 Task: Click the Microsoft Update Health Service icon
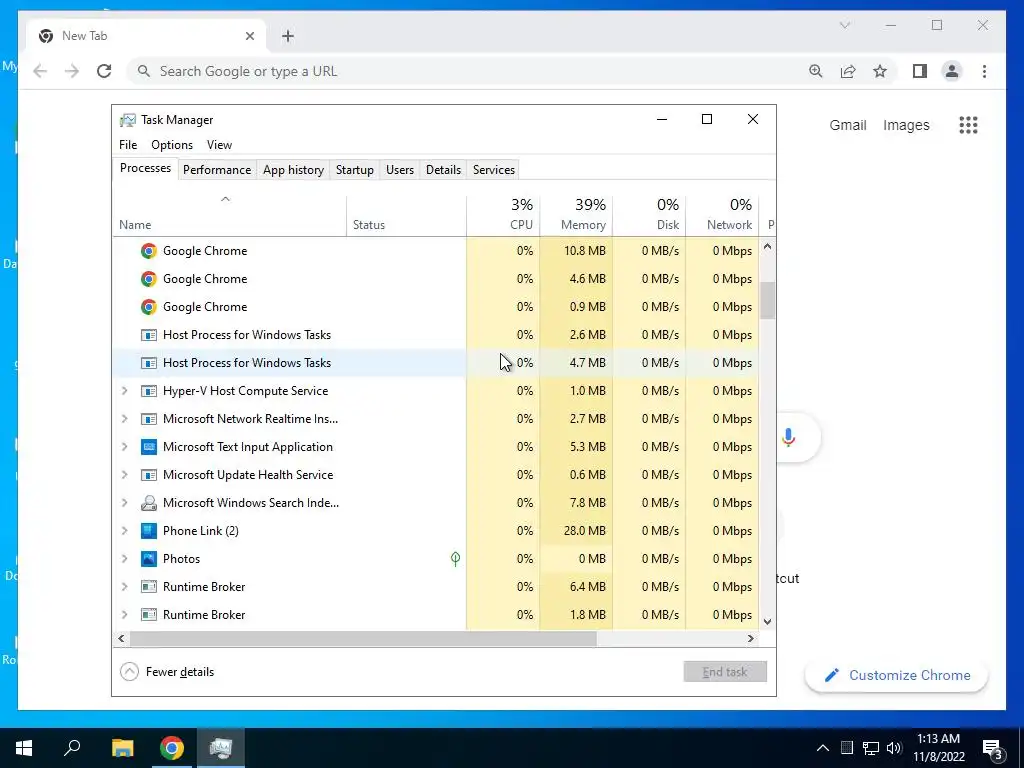point(149,475)
